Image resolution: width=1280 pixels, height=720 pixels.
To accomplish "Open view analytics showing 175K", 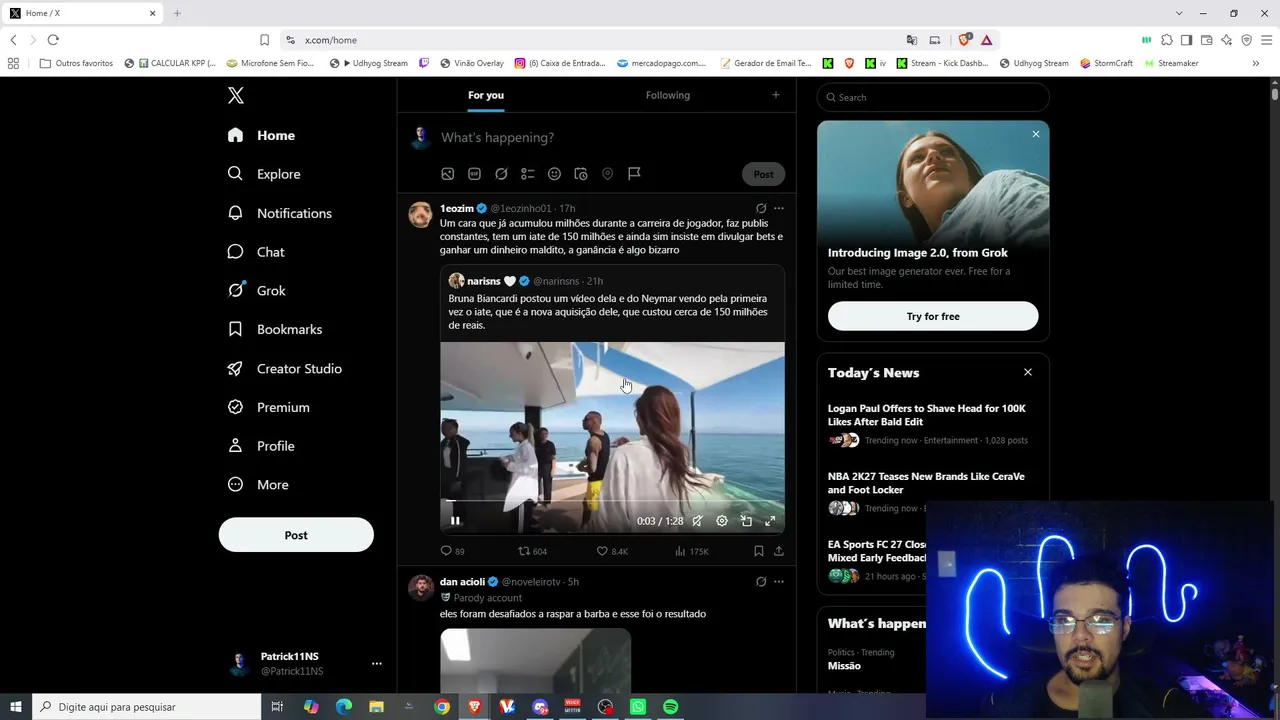I will tap(692, 551).
